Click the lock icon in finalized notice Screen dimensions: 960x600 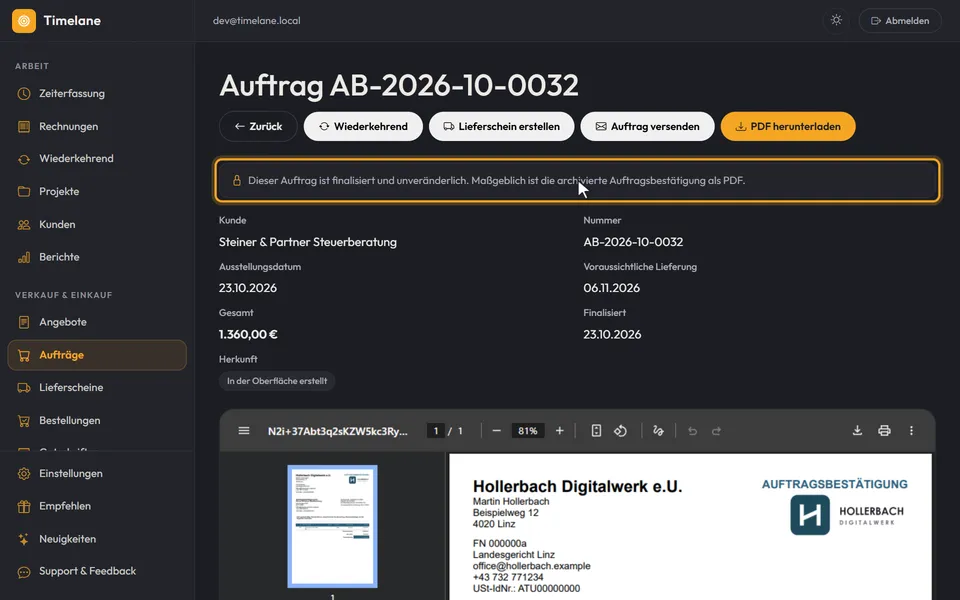[236, 181]
